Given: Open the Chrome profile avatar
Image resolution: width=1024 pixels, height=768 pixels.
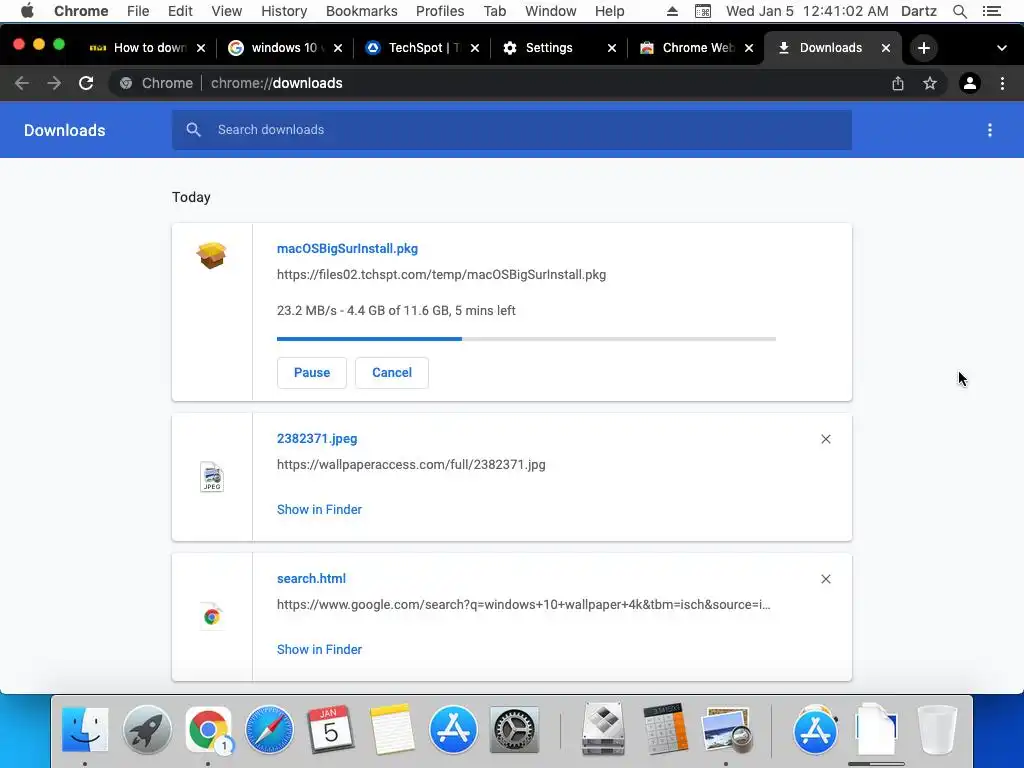Looking at the screenshot, I should point(970,83).
